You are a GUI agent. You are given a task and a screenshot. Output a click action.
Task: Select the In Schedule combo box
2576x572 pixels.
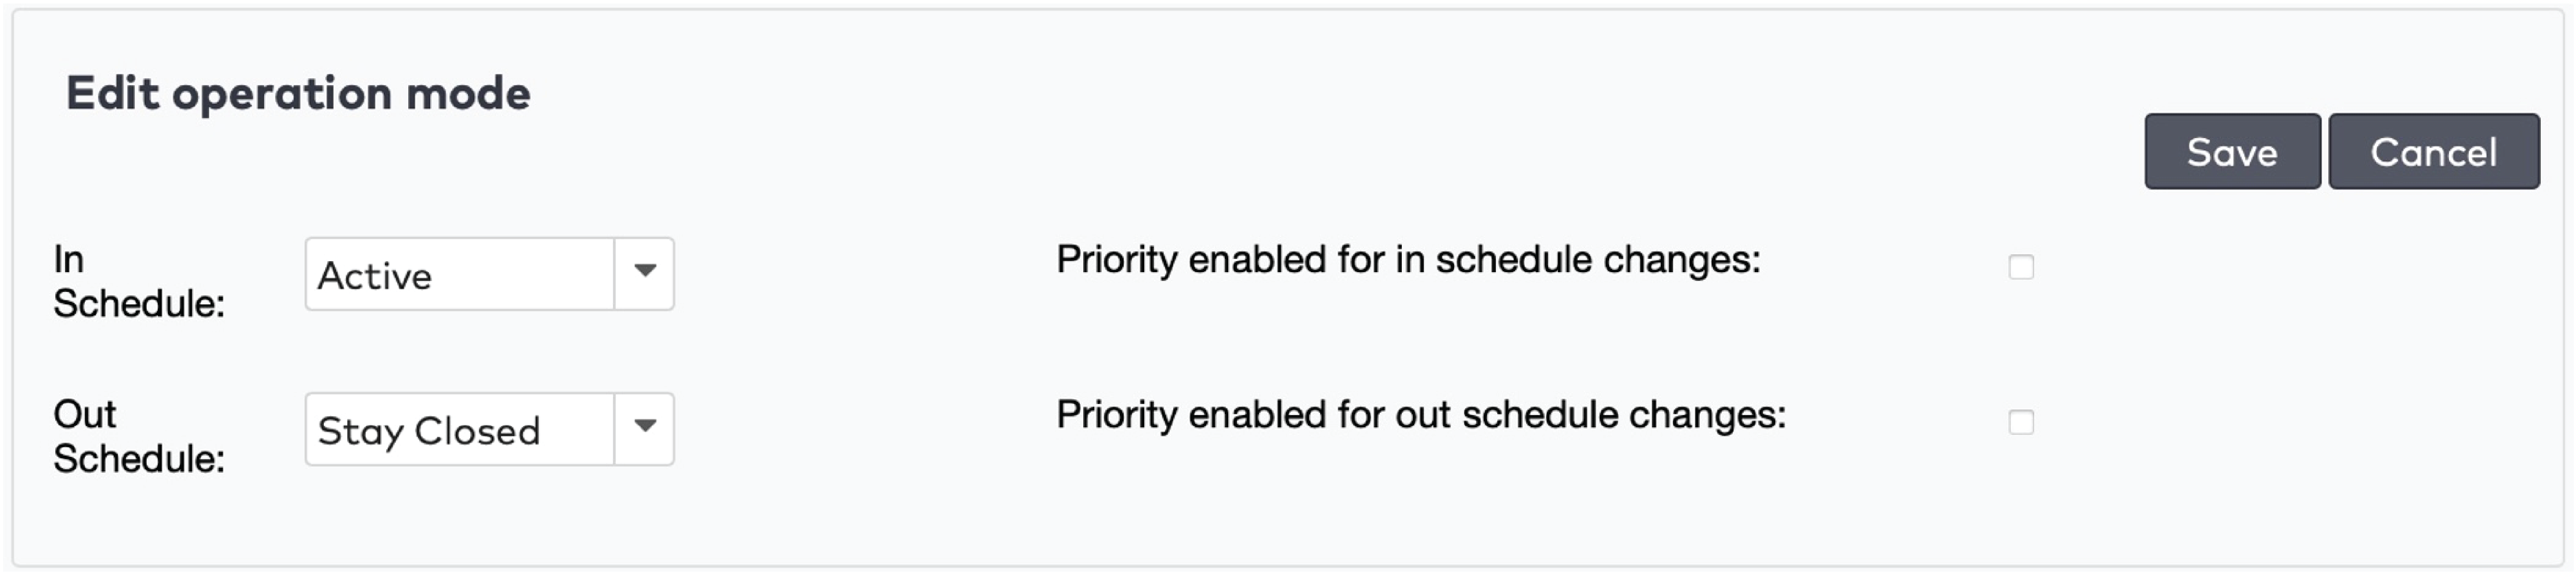(460, 274)
